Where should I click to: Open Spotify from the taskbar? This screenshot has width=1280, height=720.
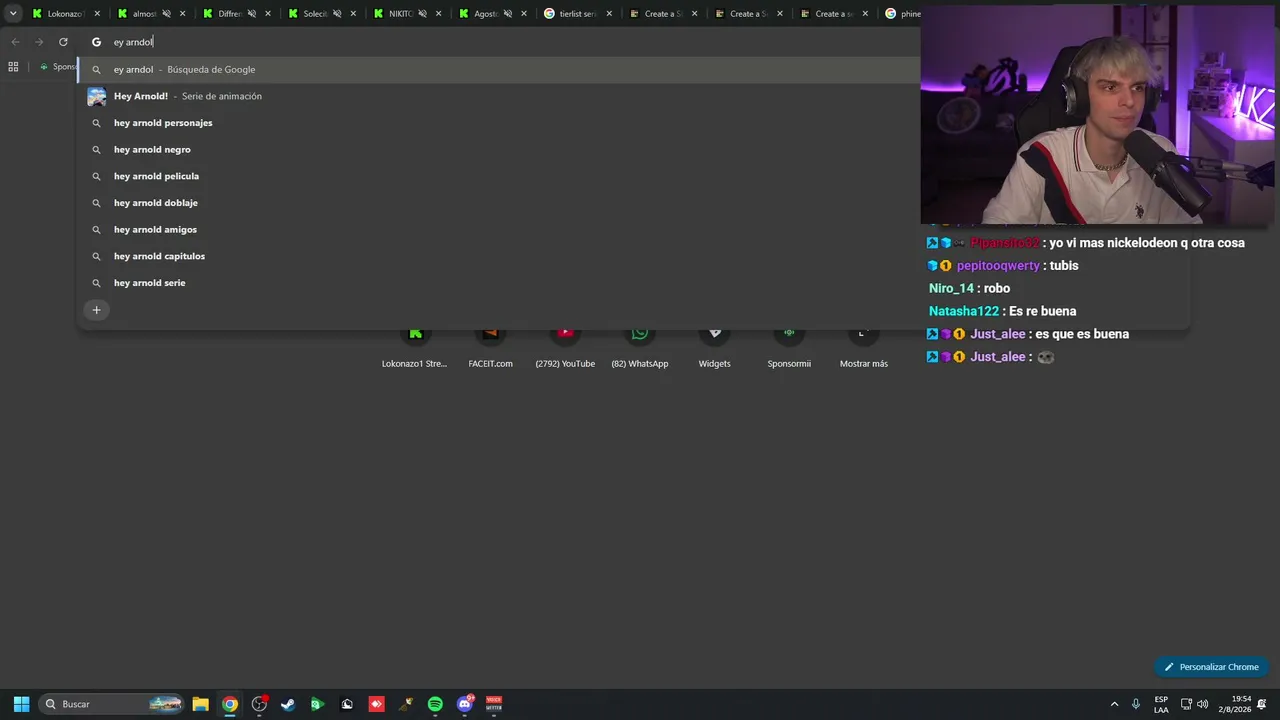pyautogui.click(x=435, y=704)
